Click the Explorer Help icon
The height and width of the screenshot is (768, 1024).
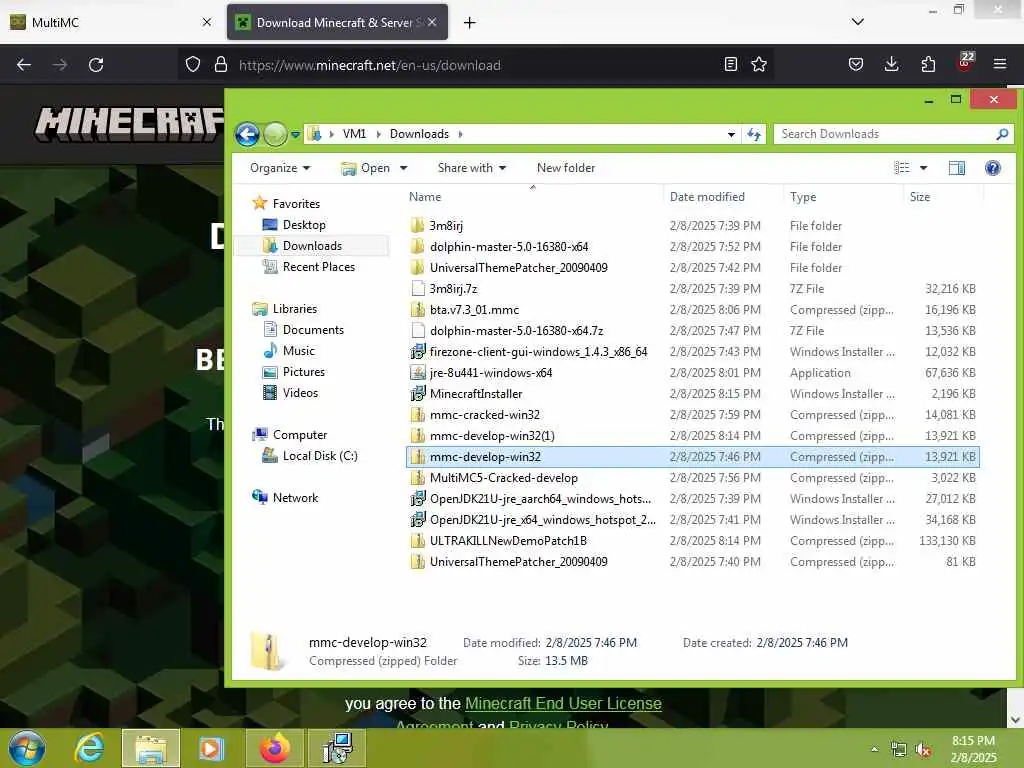point(993,168)
